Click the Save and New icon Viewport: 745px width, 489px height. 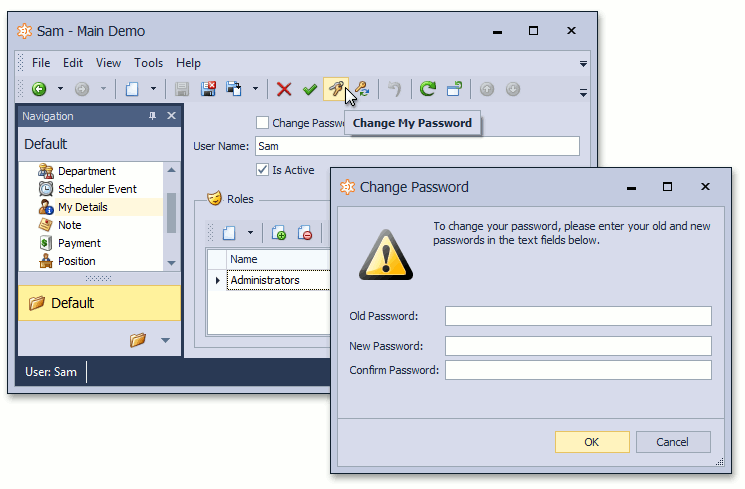pyautogui.click(x=234, y=89)
